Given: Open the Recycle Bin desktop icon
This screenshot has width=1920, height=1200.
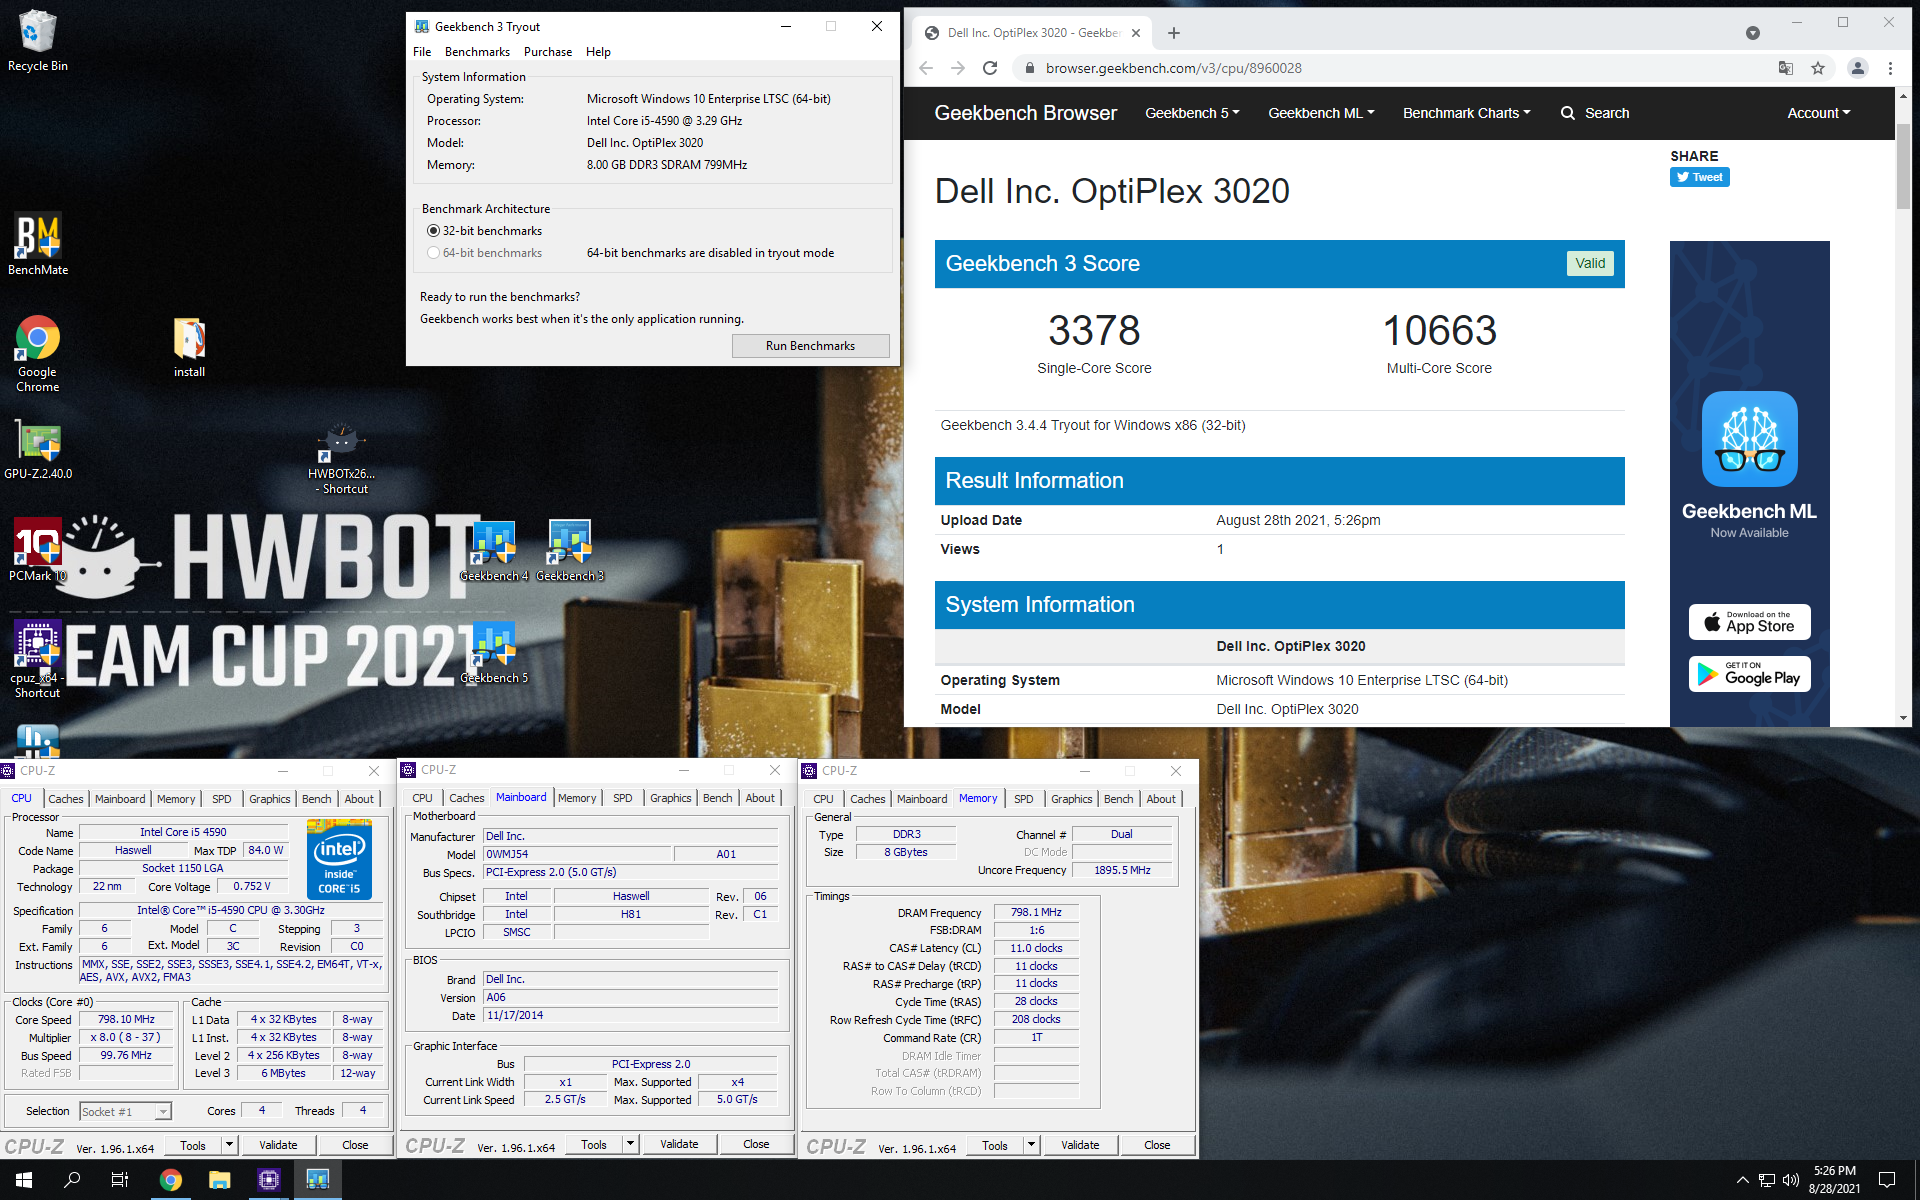Looking at the screenshot, I should click(37, 40).
